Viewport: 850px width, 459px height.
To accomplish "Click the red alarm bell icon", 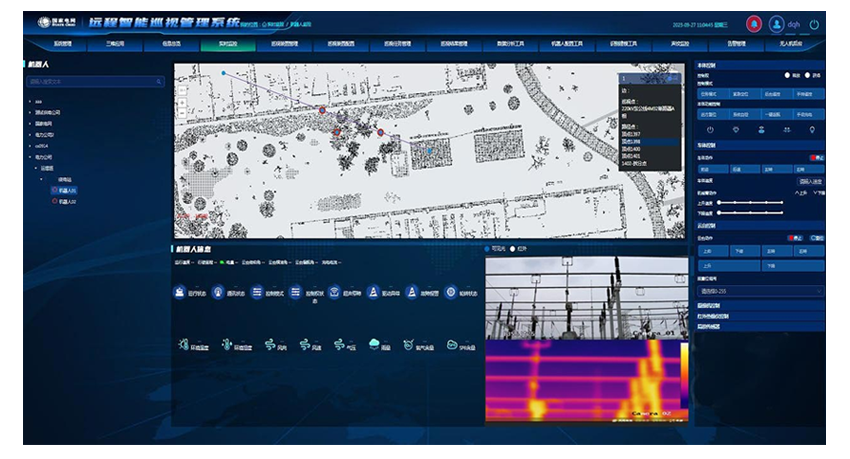I will [x=754, y=24].
